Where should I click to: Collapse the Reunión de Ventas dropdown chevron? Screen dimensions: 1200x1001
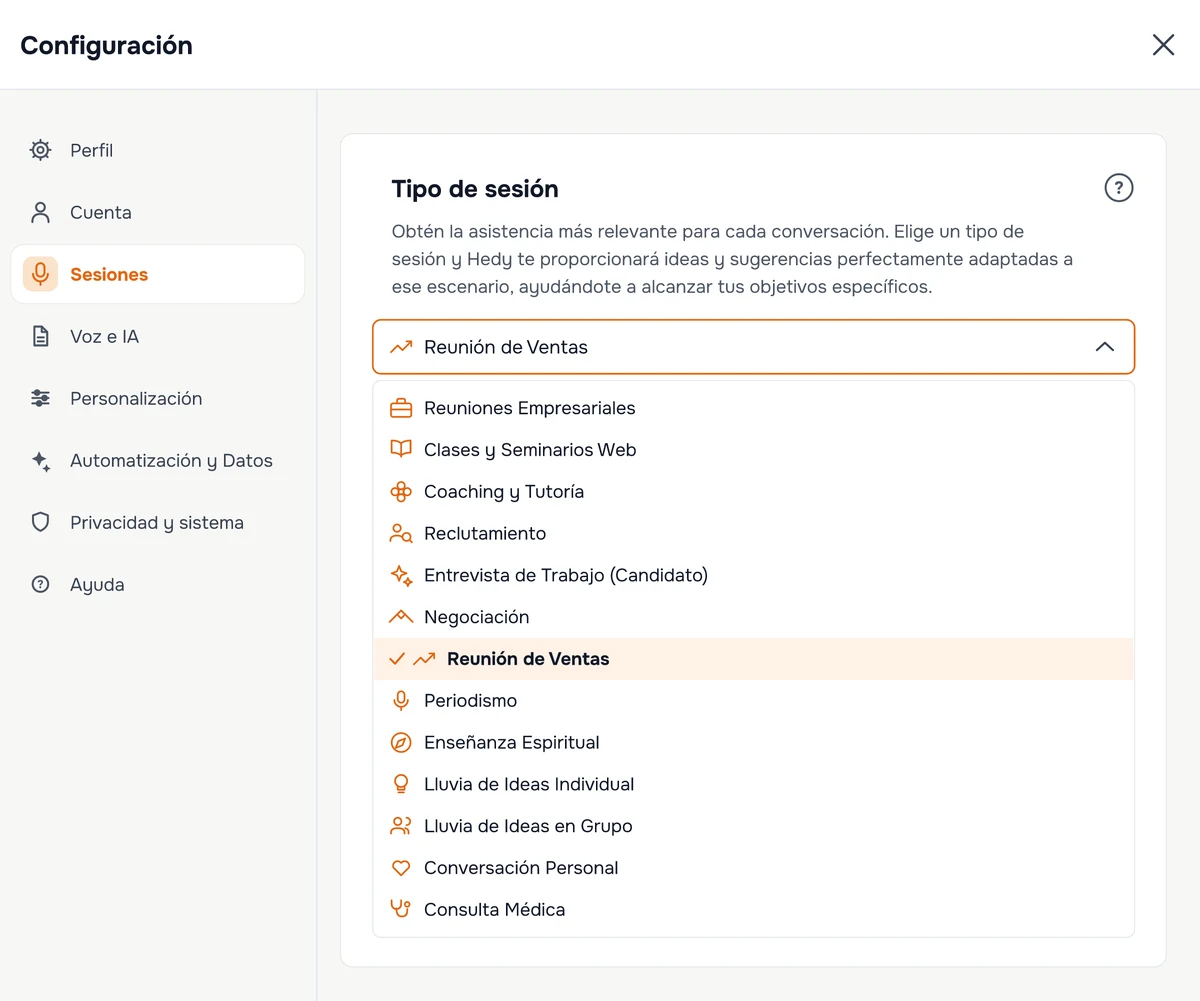(1104, 347)
